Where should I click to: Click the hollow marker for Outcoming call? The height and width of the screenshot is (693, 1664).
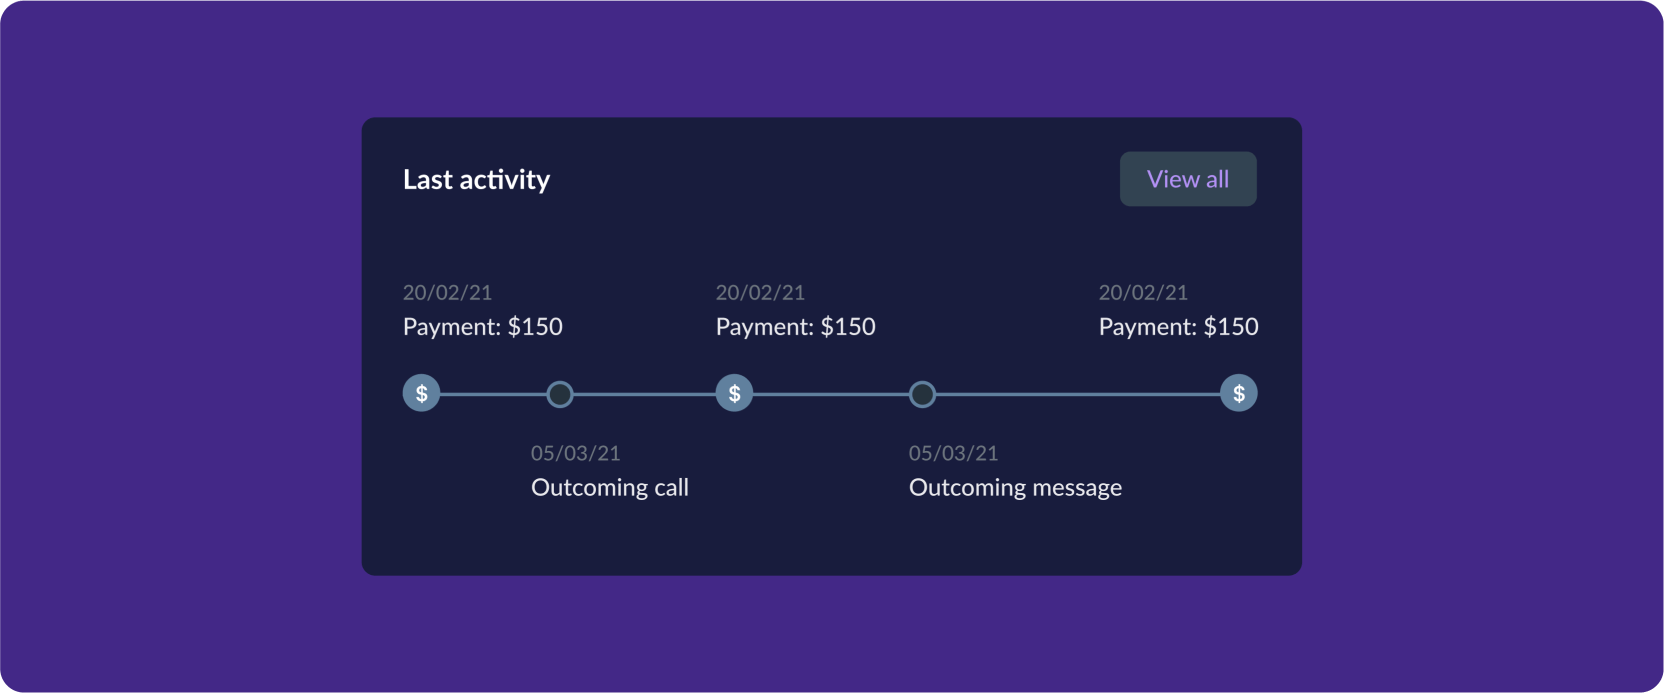click(560, 394)
